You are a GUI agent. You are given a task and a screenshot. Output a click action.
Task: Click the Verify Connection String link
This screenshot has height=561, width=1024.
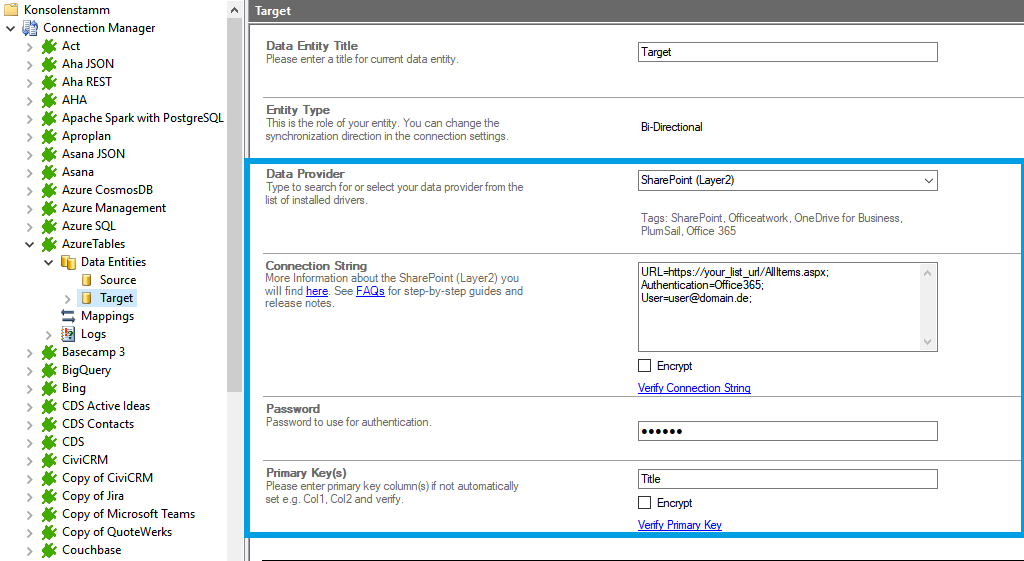pos(694,388)
